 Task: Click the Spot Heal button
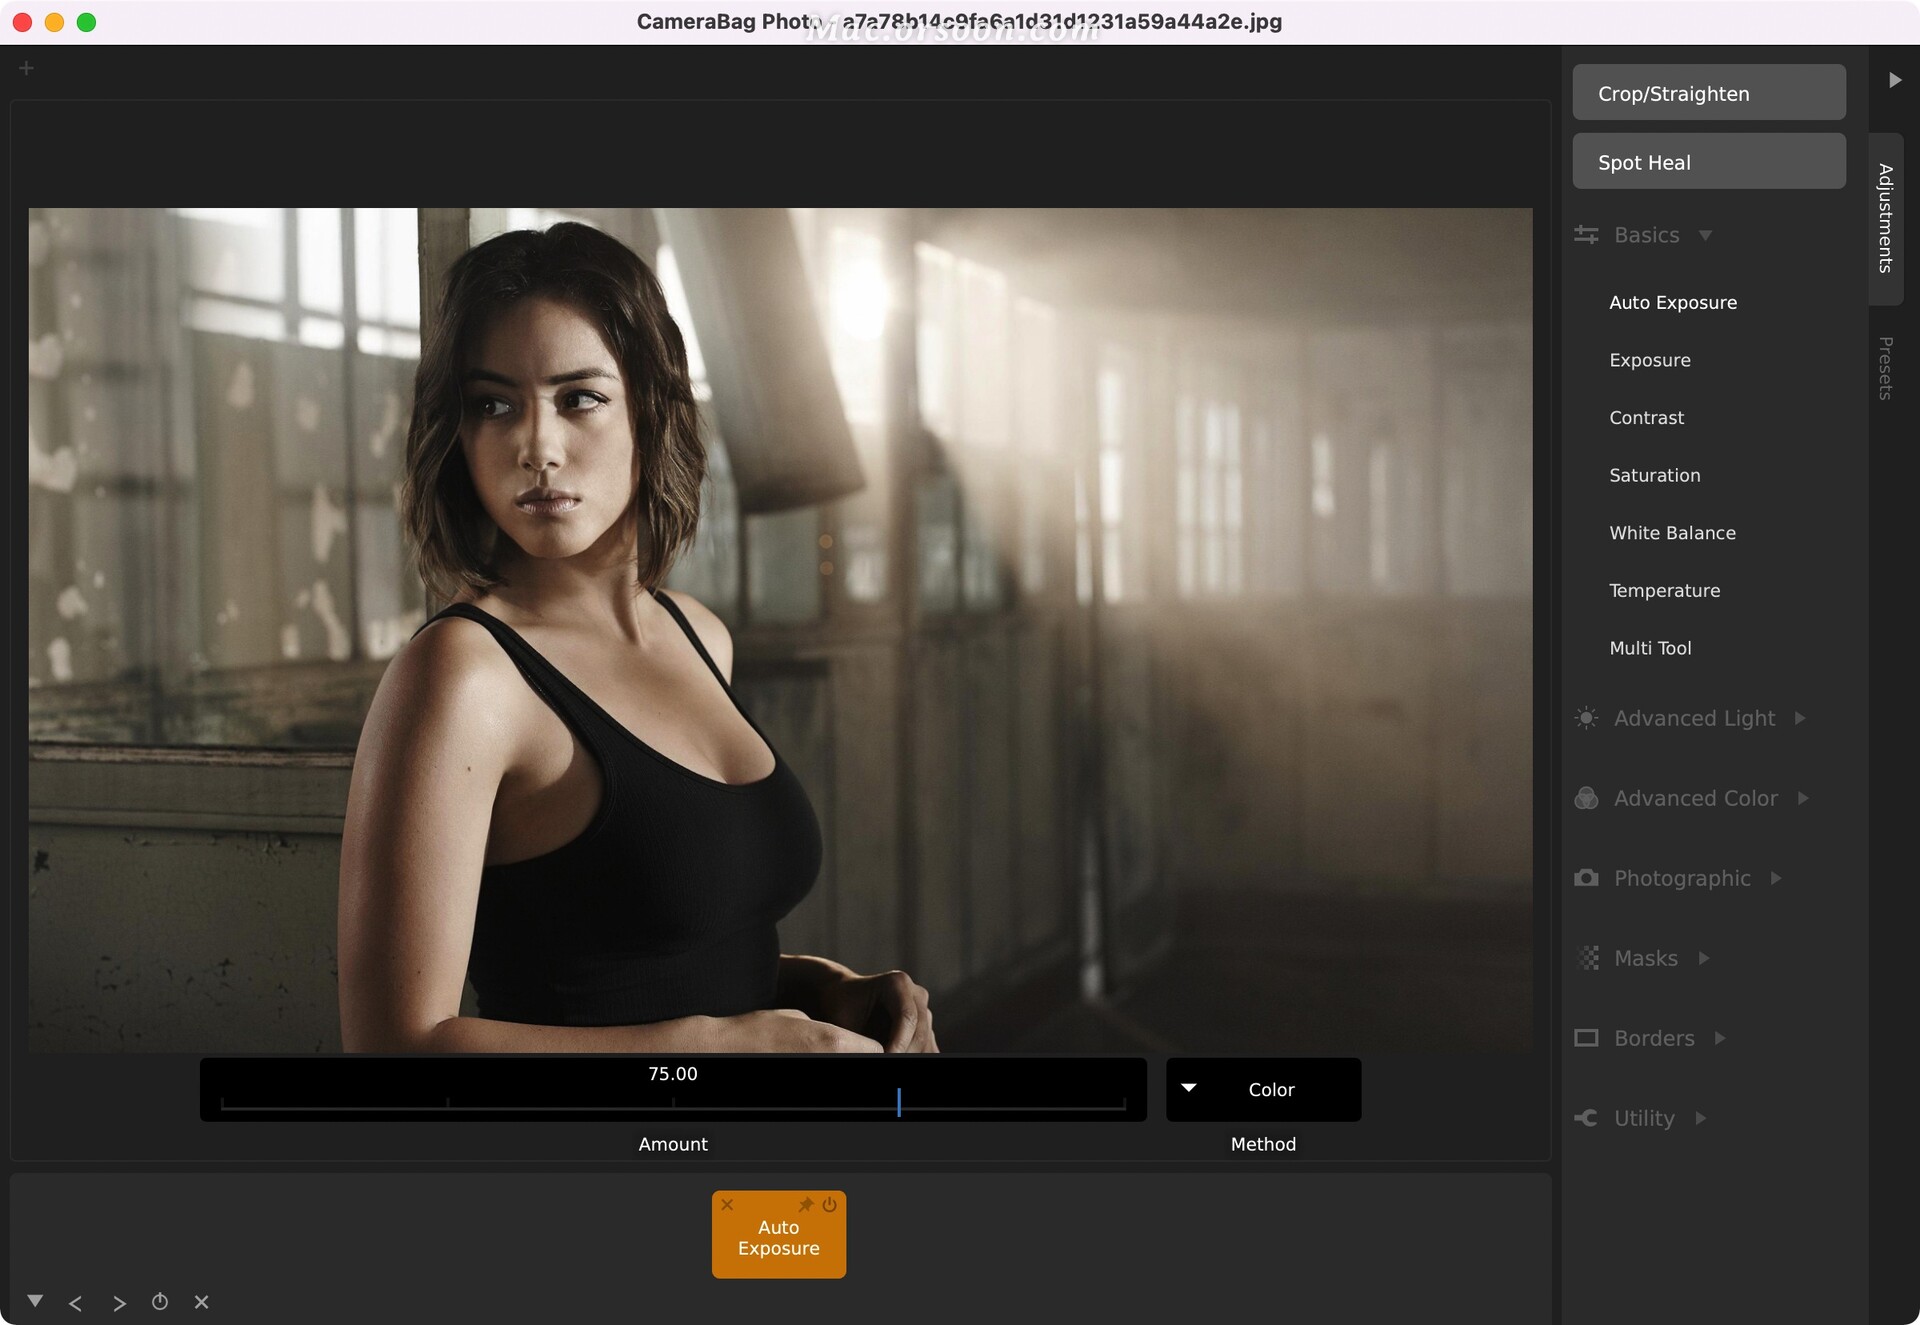[1708, 162]
